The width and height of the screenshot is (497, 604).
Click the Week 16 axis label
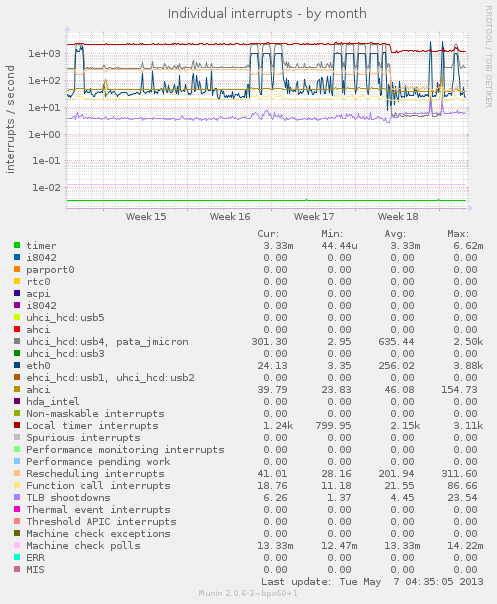click(230, 216)
